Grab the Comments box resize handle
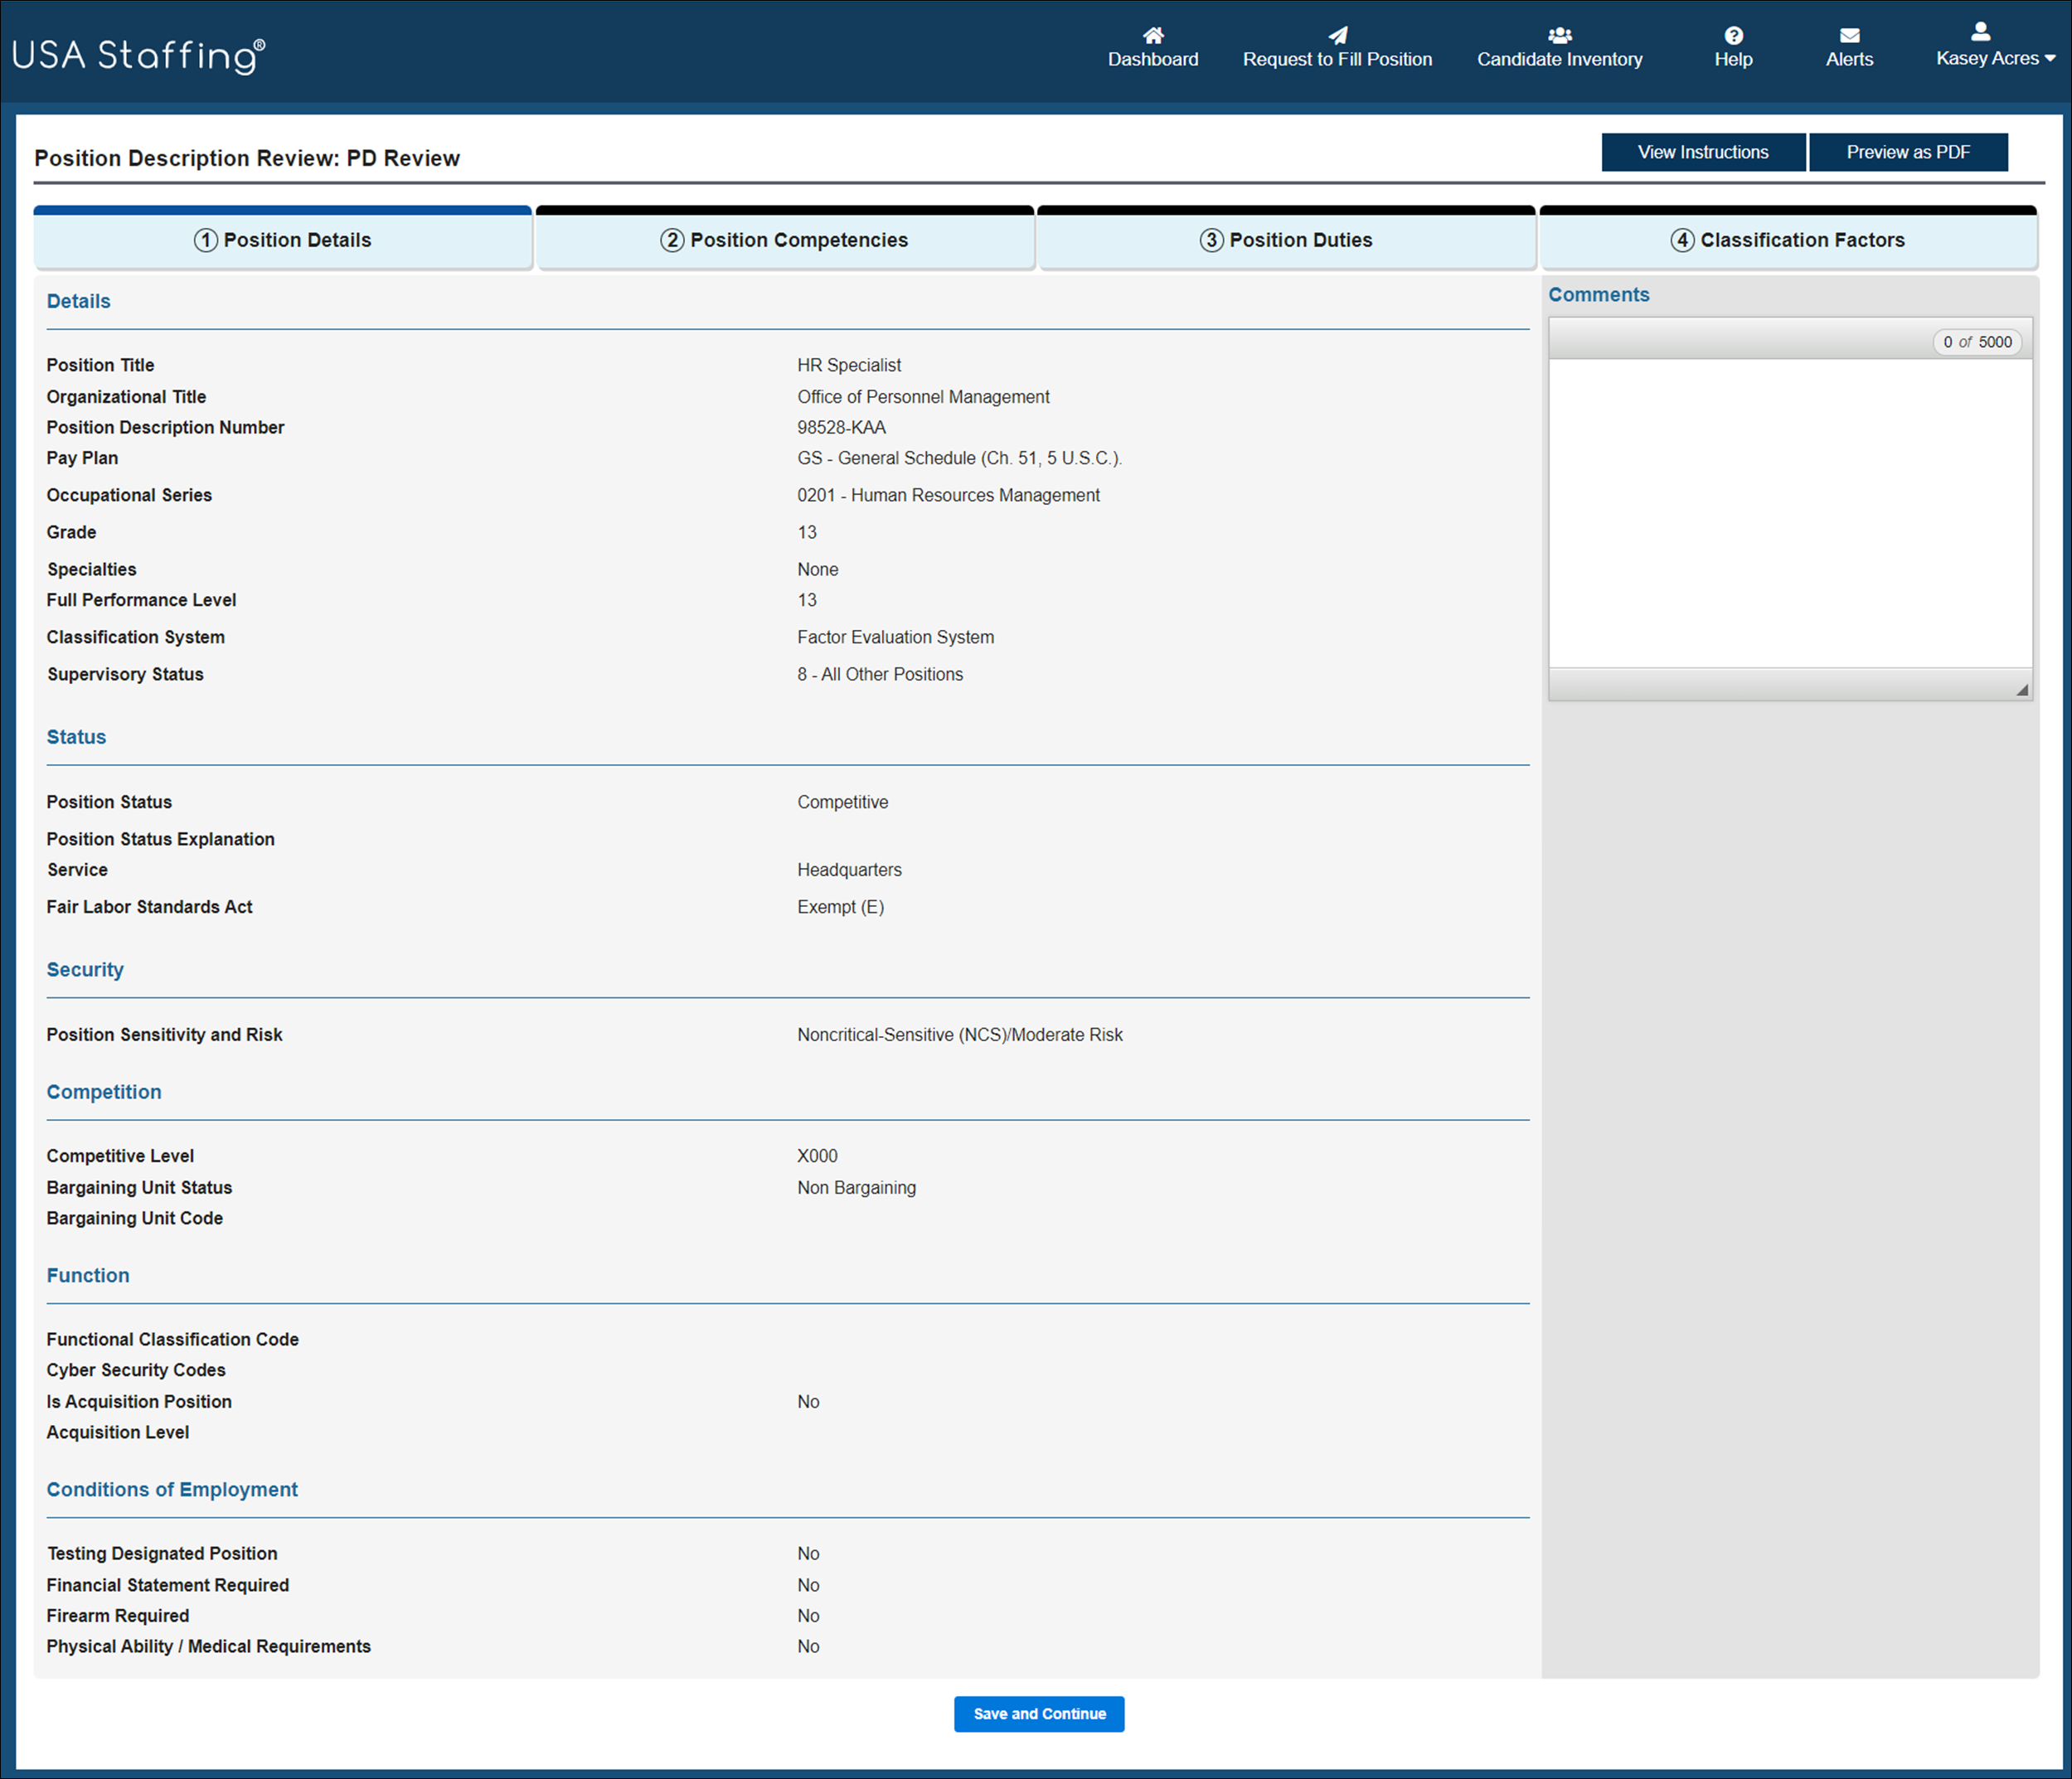 pyautogui.click(x=2021, y=689)
